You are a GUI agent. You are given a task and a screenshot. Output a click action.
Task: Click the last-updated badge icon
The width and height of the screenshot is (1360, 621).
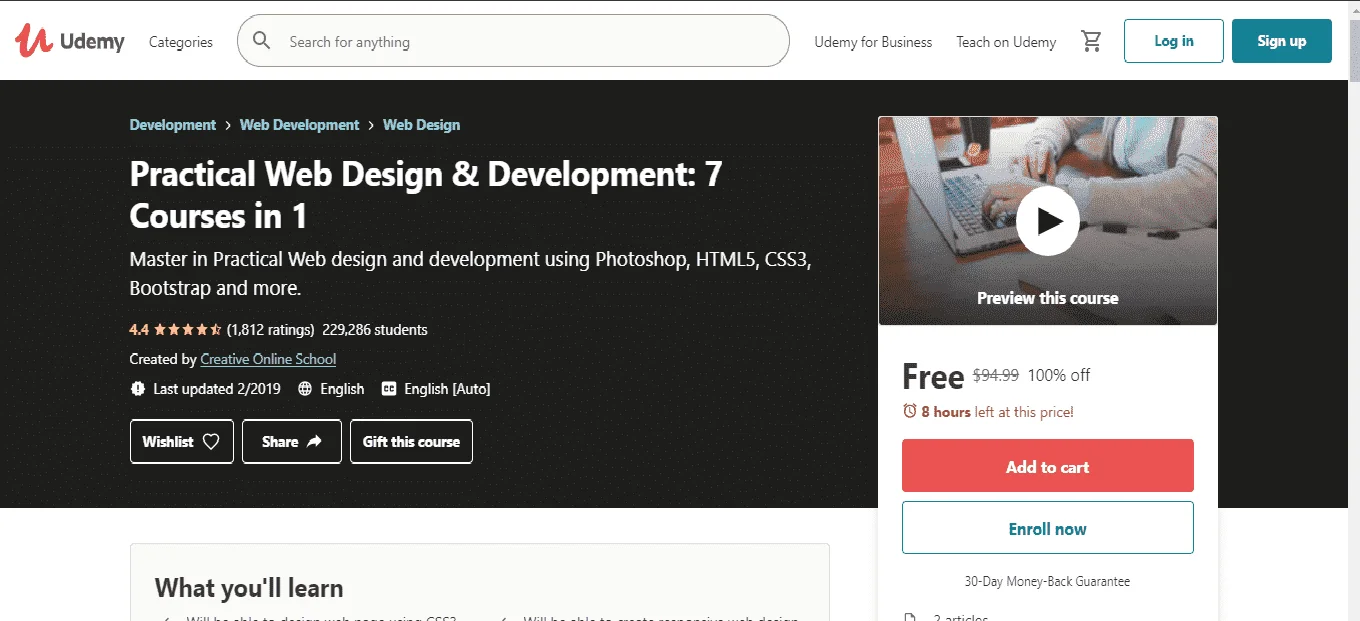tap(137, 388)
